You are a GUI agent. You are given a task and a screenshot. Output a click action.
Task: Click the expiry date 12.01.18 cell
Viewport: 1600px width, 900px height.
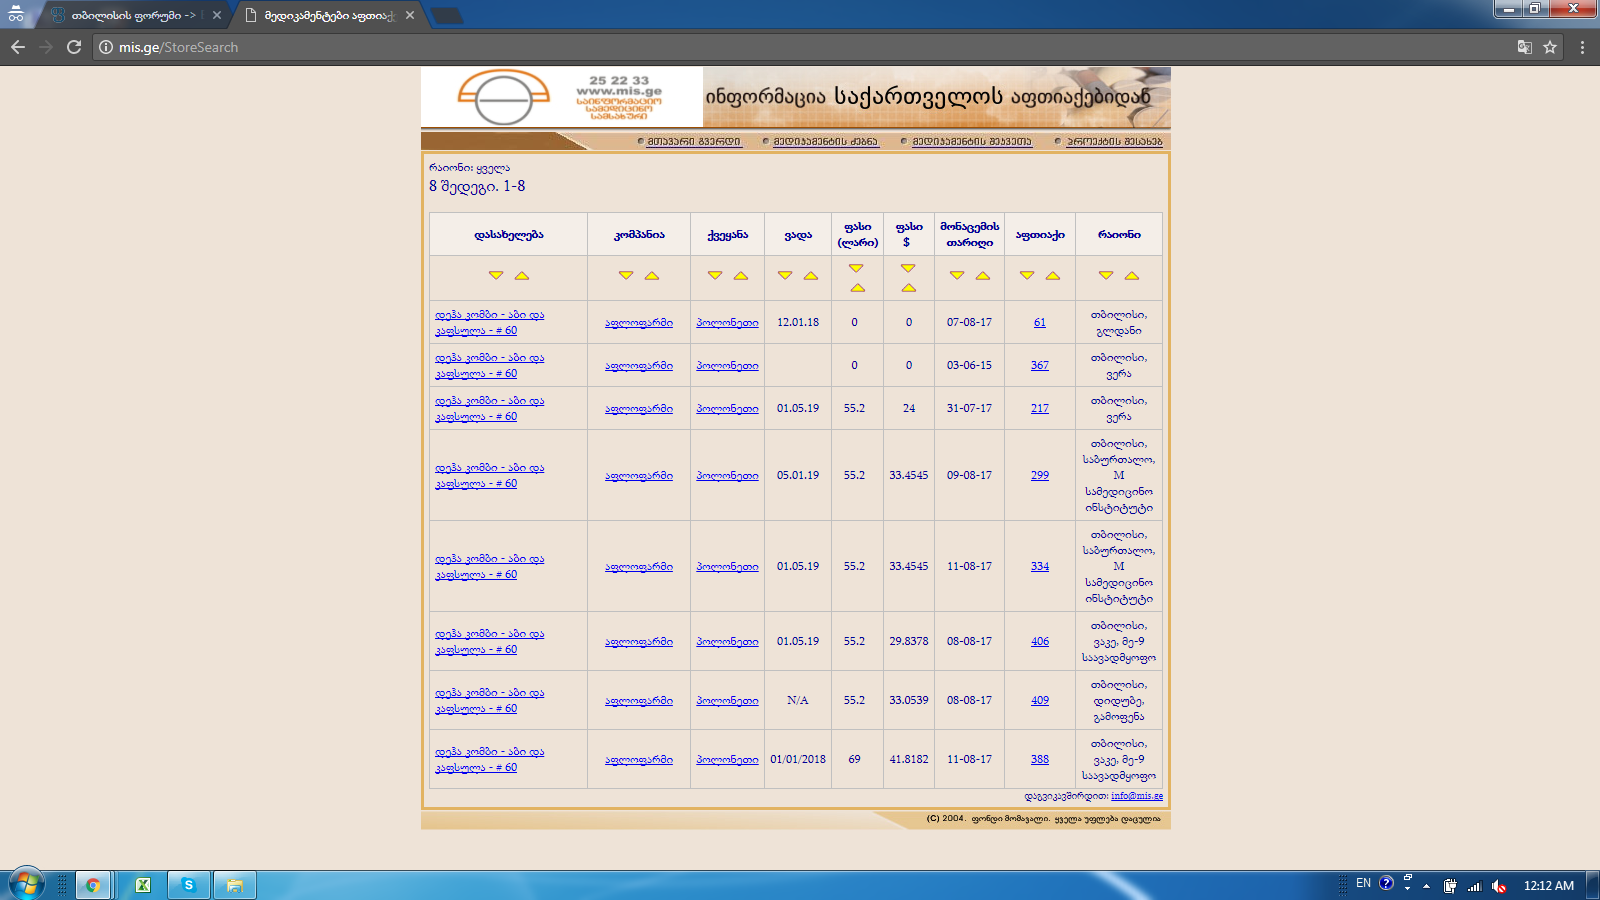[798, 322]
